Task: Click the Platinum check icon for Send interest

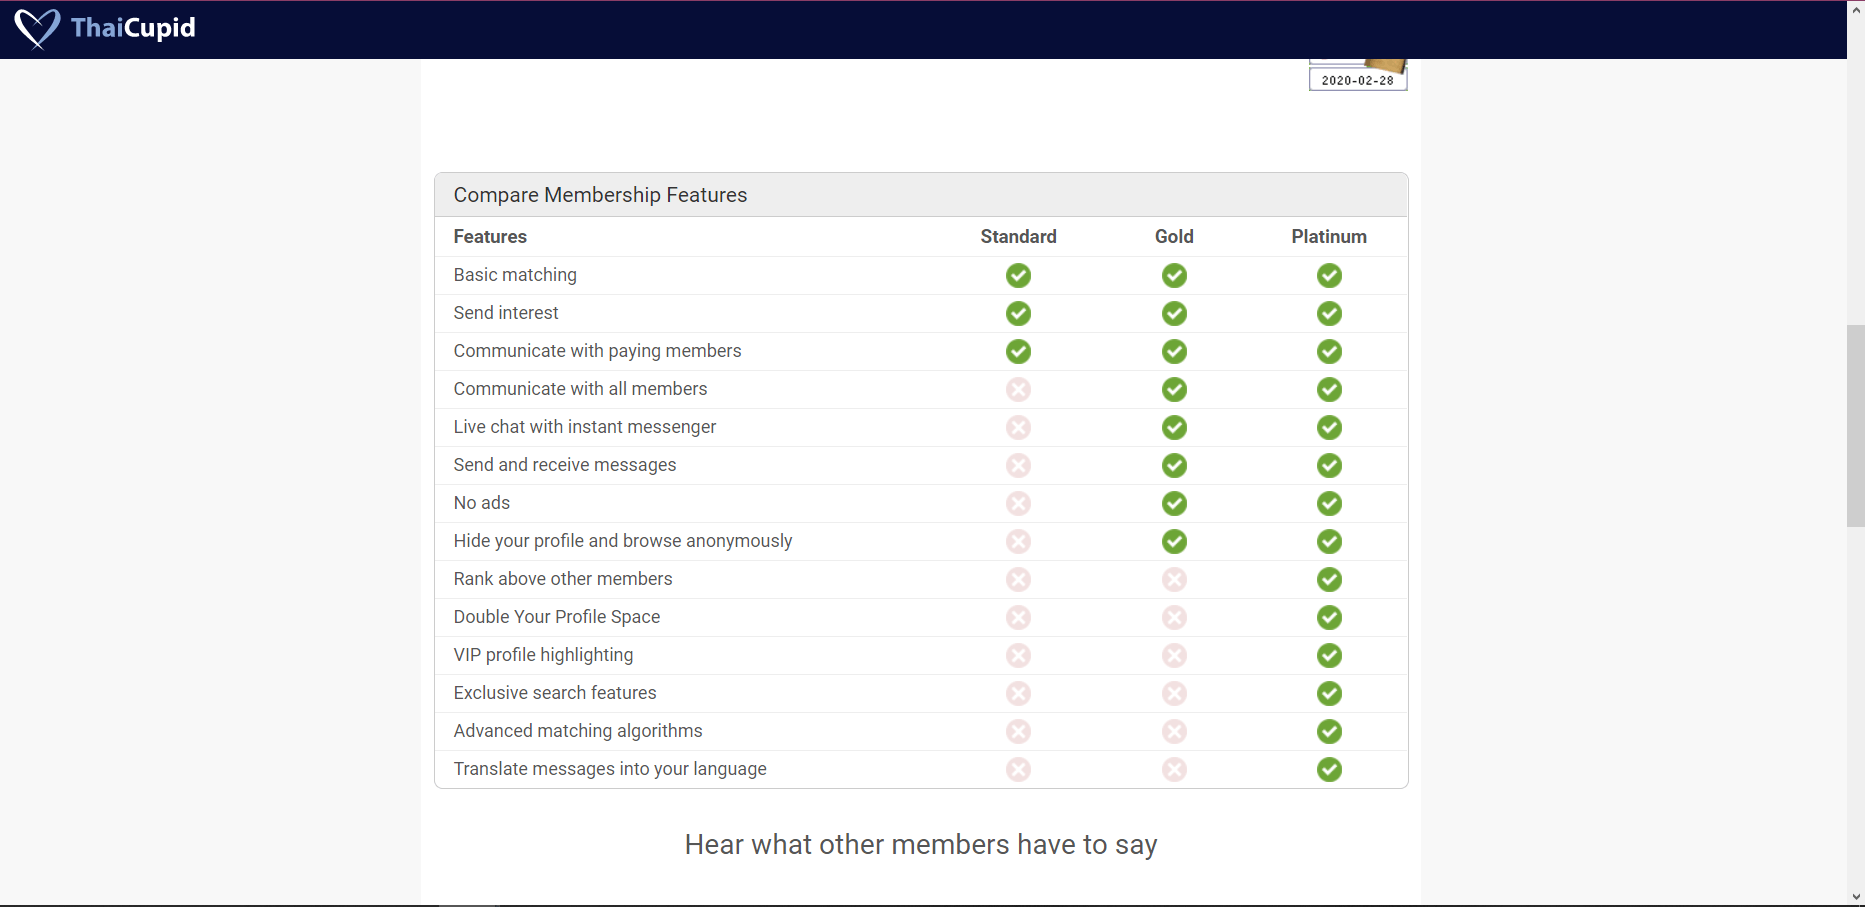Action: (x=1329, y=313)
